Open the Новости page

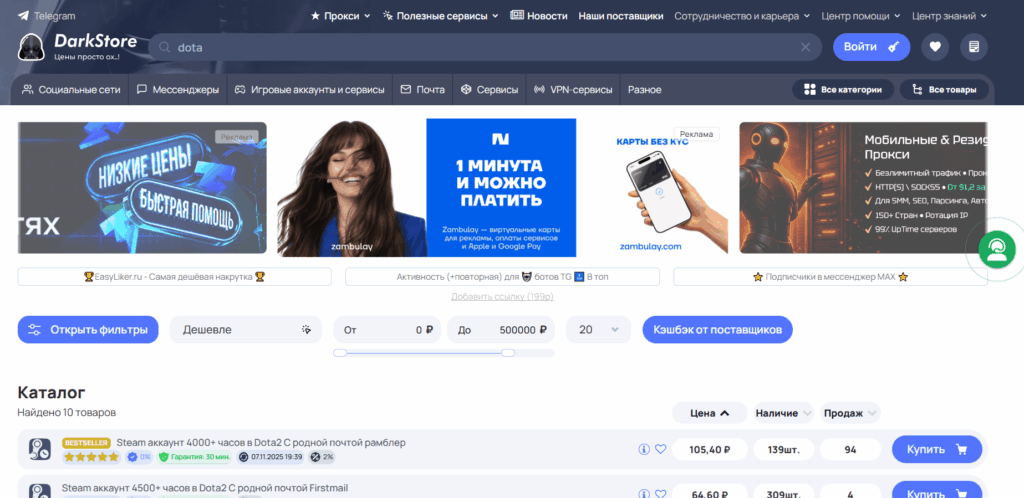pos(539,16)
